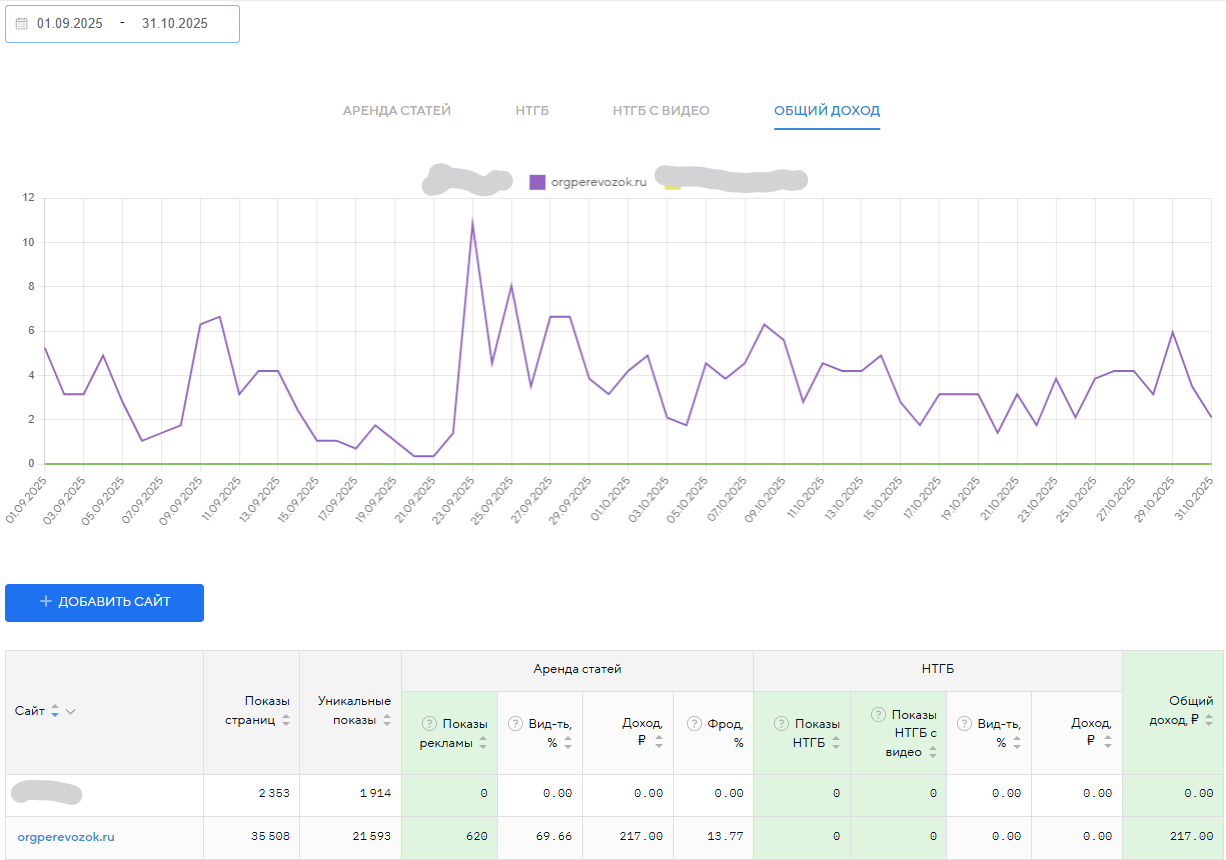Sort by Общий доход column arrows
The width and height of the screenshot is (1226, 860).
(x=1209, y=720)
